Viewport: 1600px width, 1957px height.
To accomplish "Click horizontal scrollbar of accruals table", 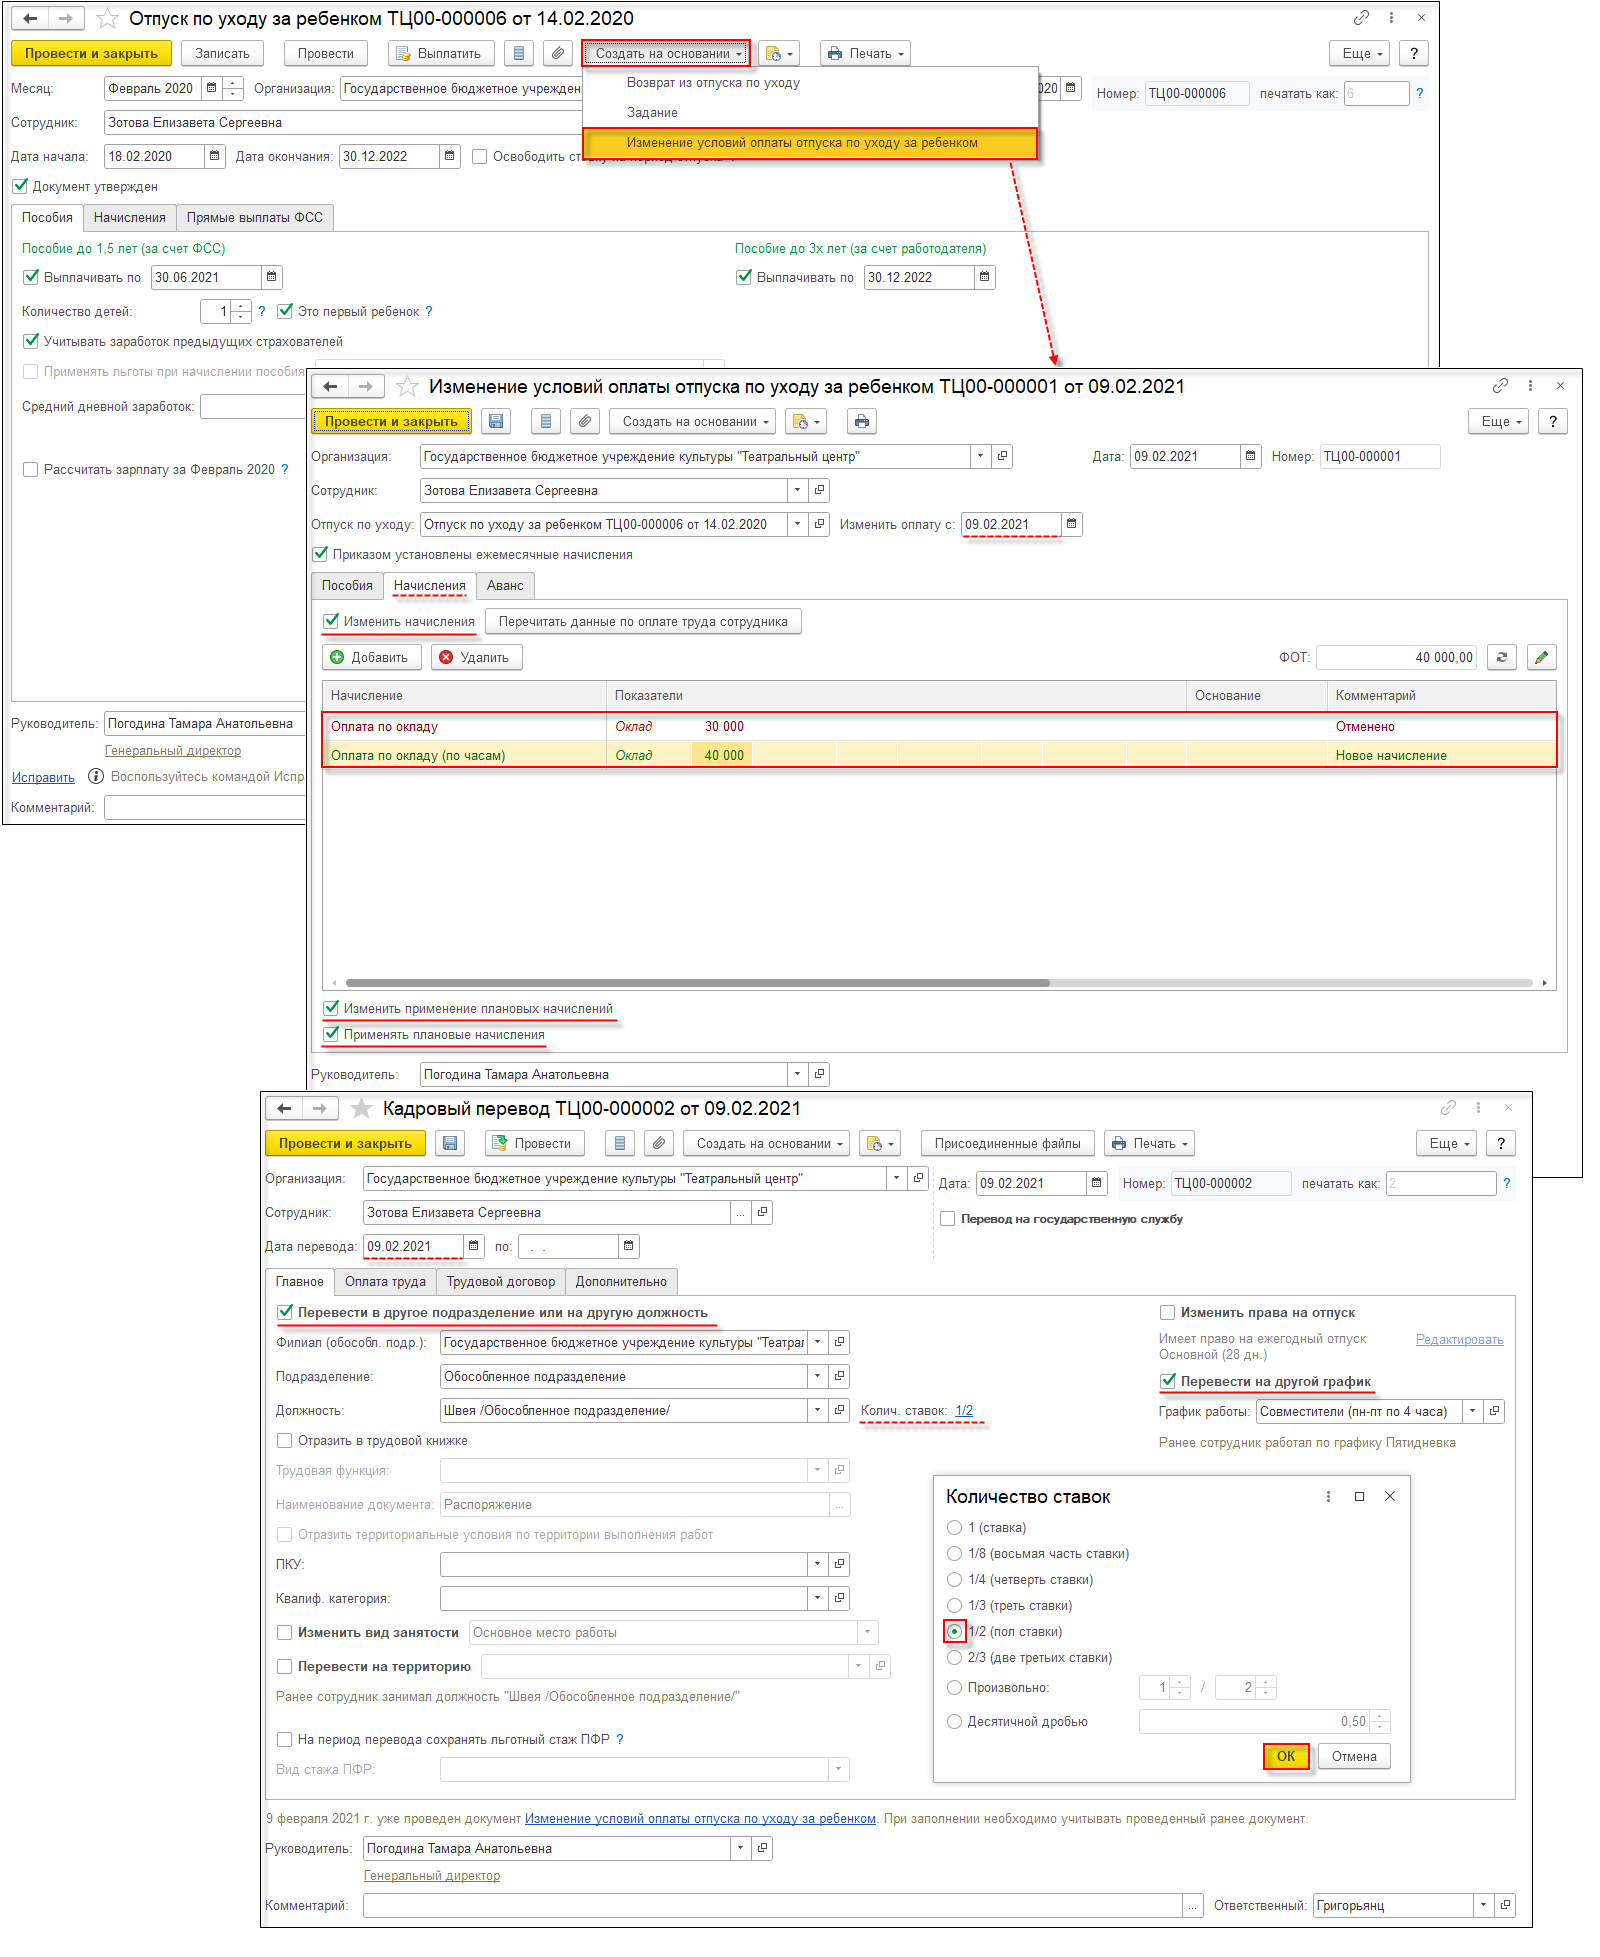I will [698, 983].
